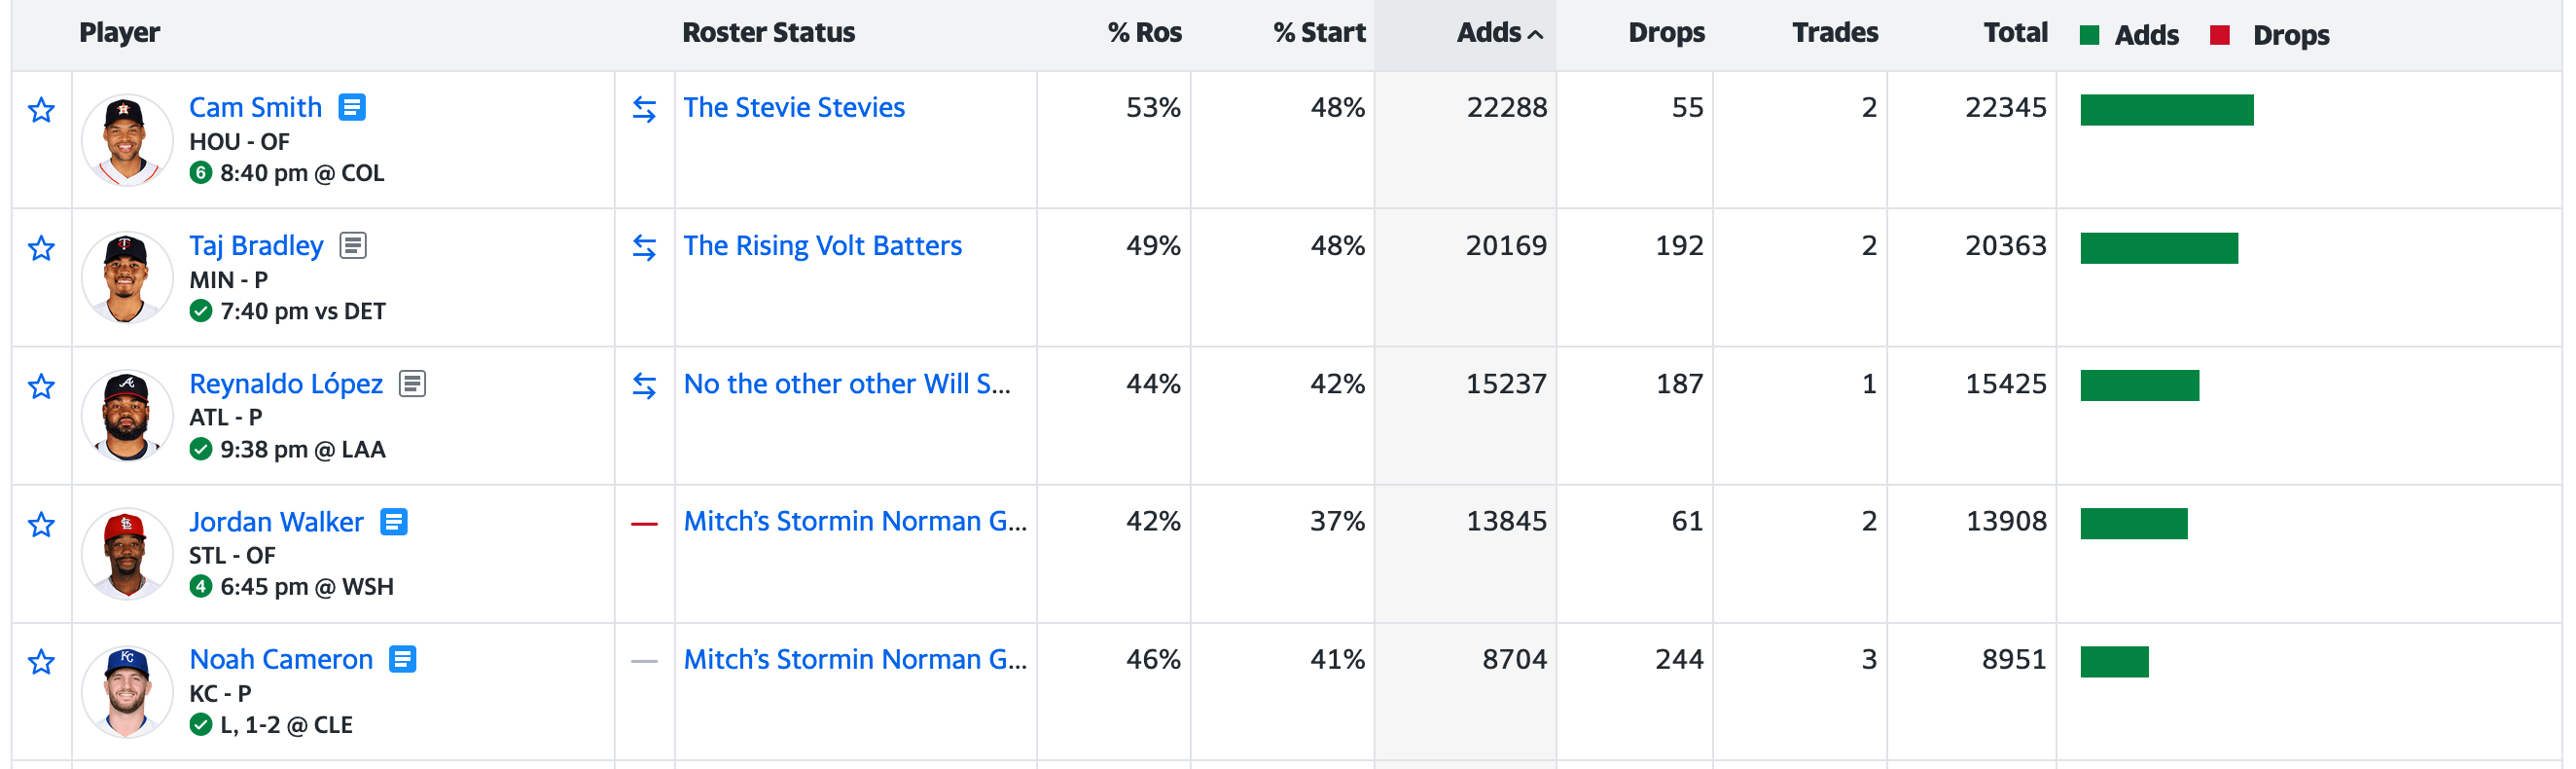Open Taj Bradley's player notes icon
The image size is (2576, 769).
tap(353, 245)
